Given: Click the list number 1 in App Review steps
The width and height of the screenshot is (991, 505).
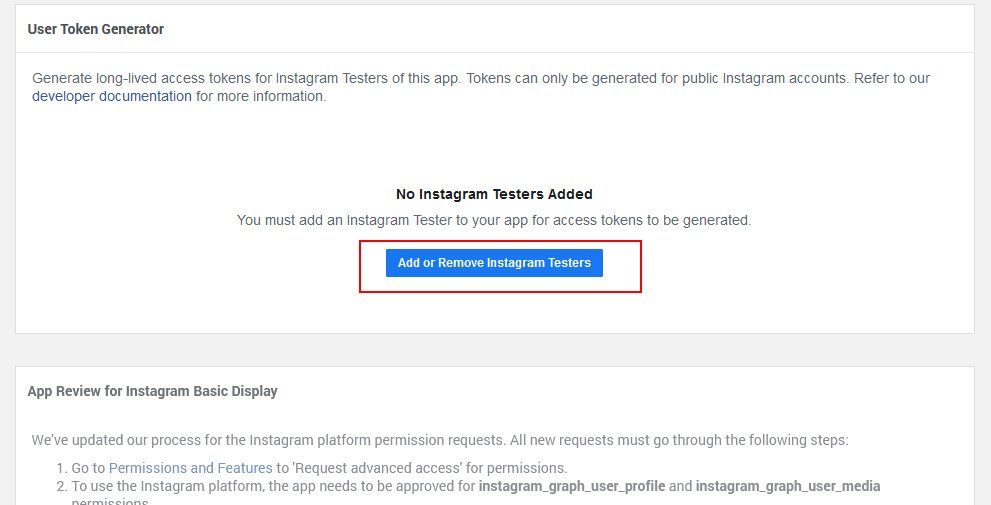Looking at the screenshot, I should (x=61, y=468).
